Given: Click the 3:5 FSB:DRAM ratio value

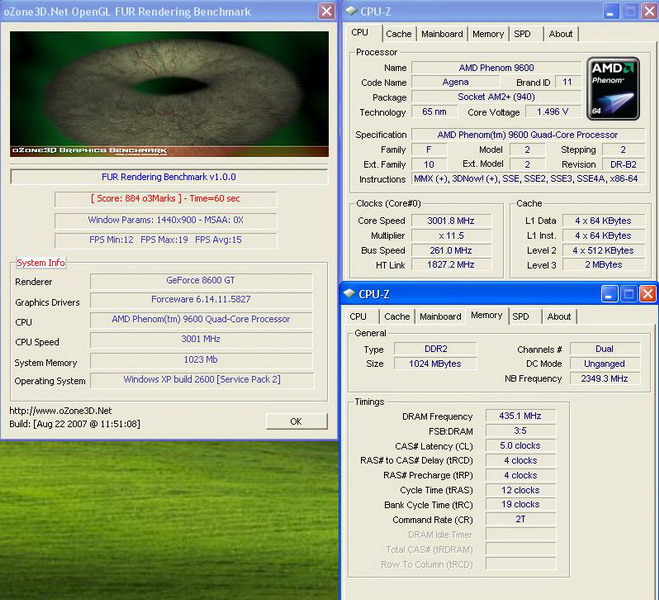Looking at the screenshot, I should 520,431.
